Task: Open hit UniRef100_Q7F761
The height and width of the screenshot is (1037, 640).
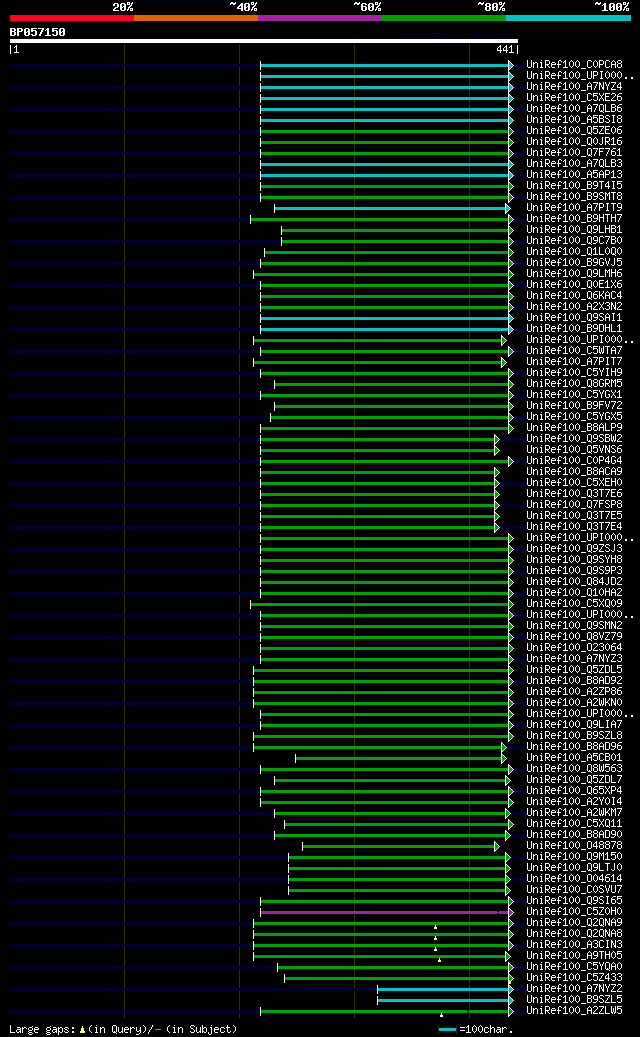Action: [x=574, y=153]
